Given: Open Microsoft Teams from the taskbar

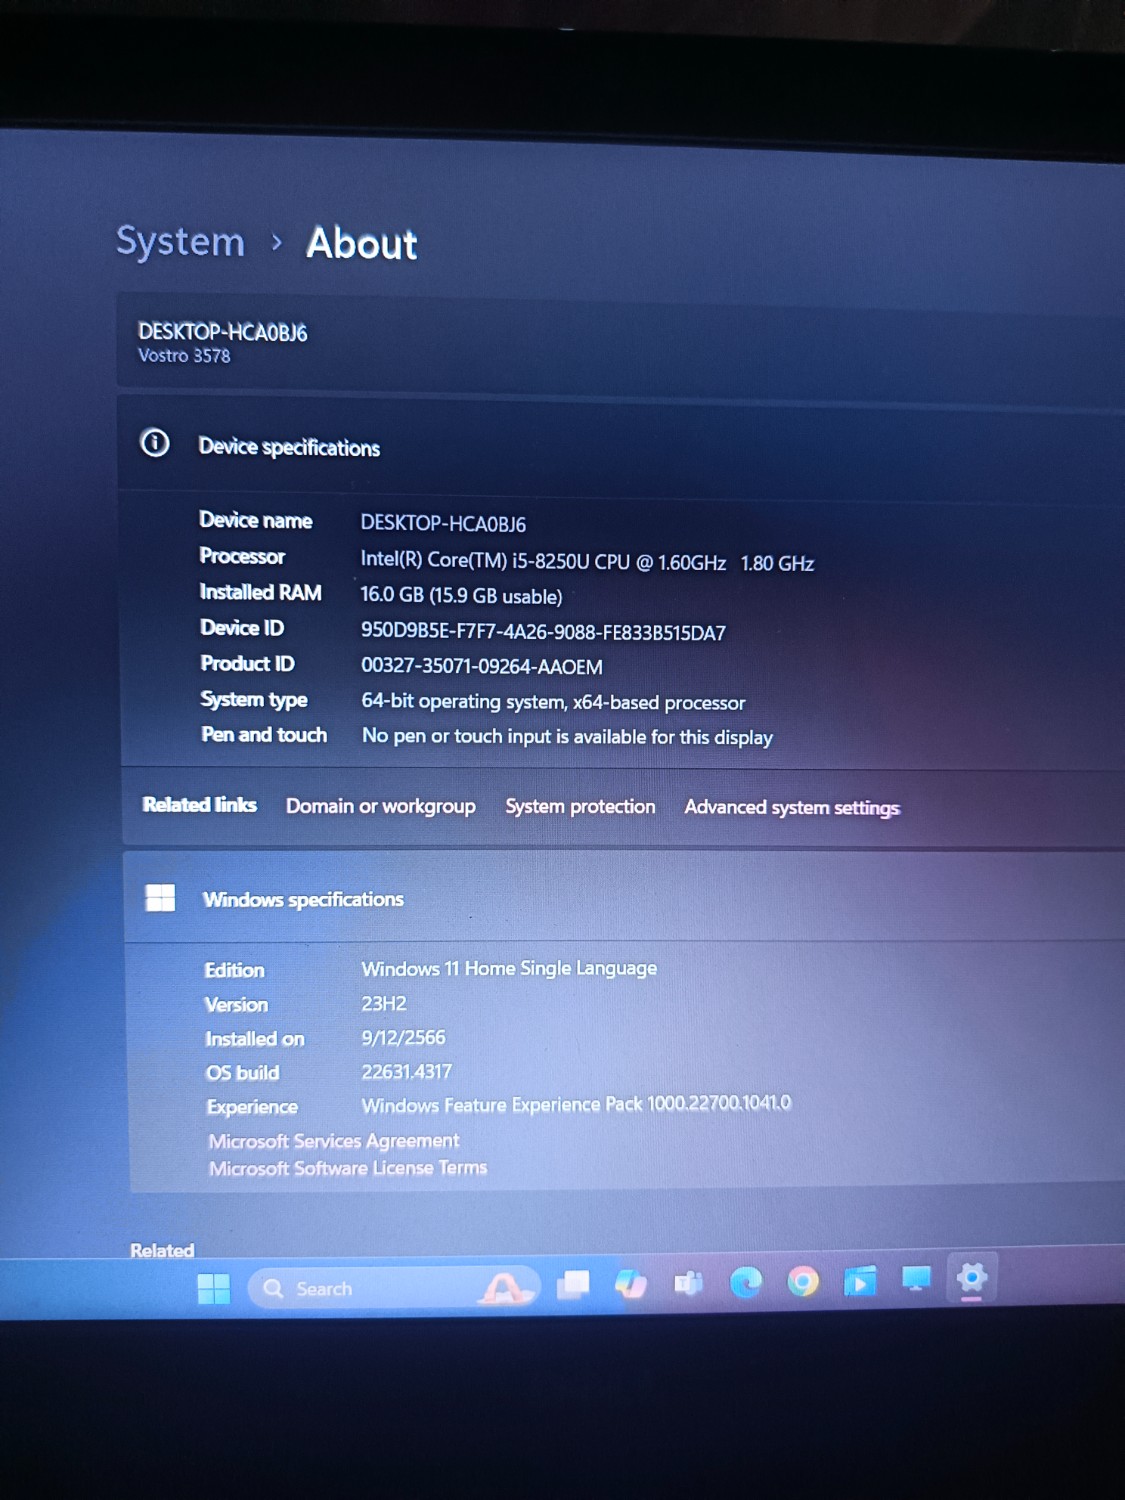Looking at the screenshot, I should (688, 1282).
